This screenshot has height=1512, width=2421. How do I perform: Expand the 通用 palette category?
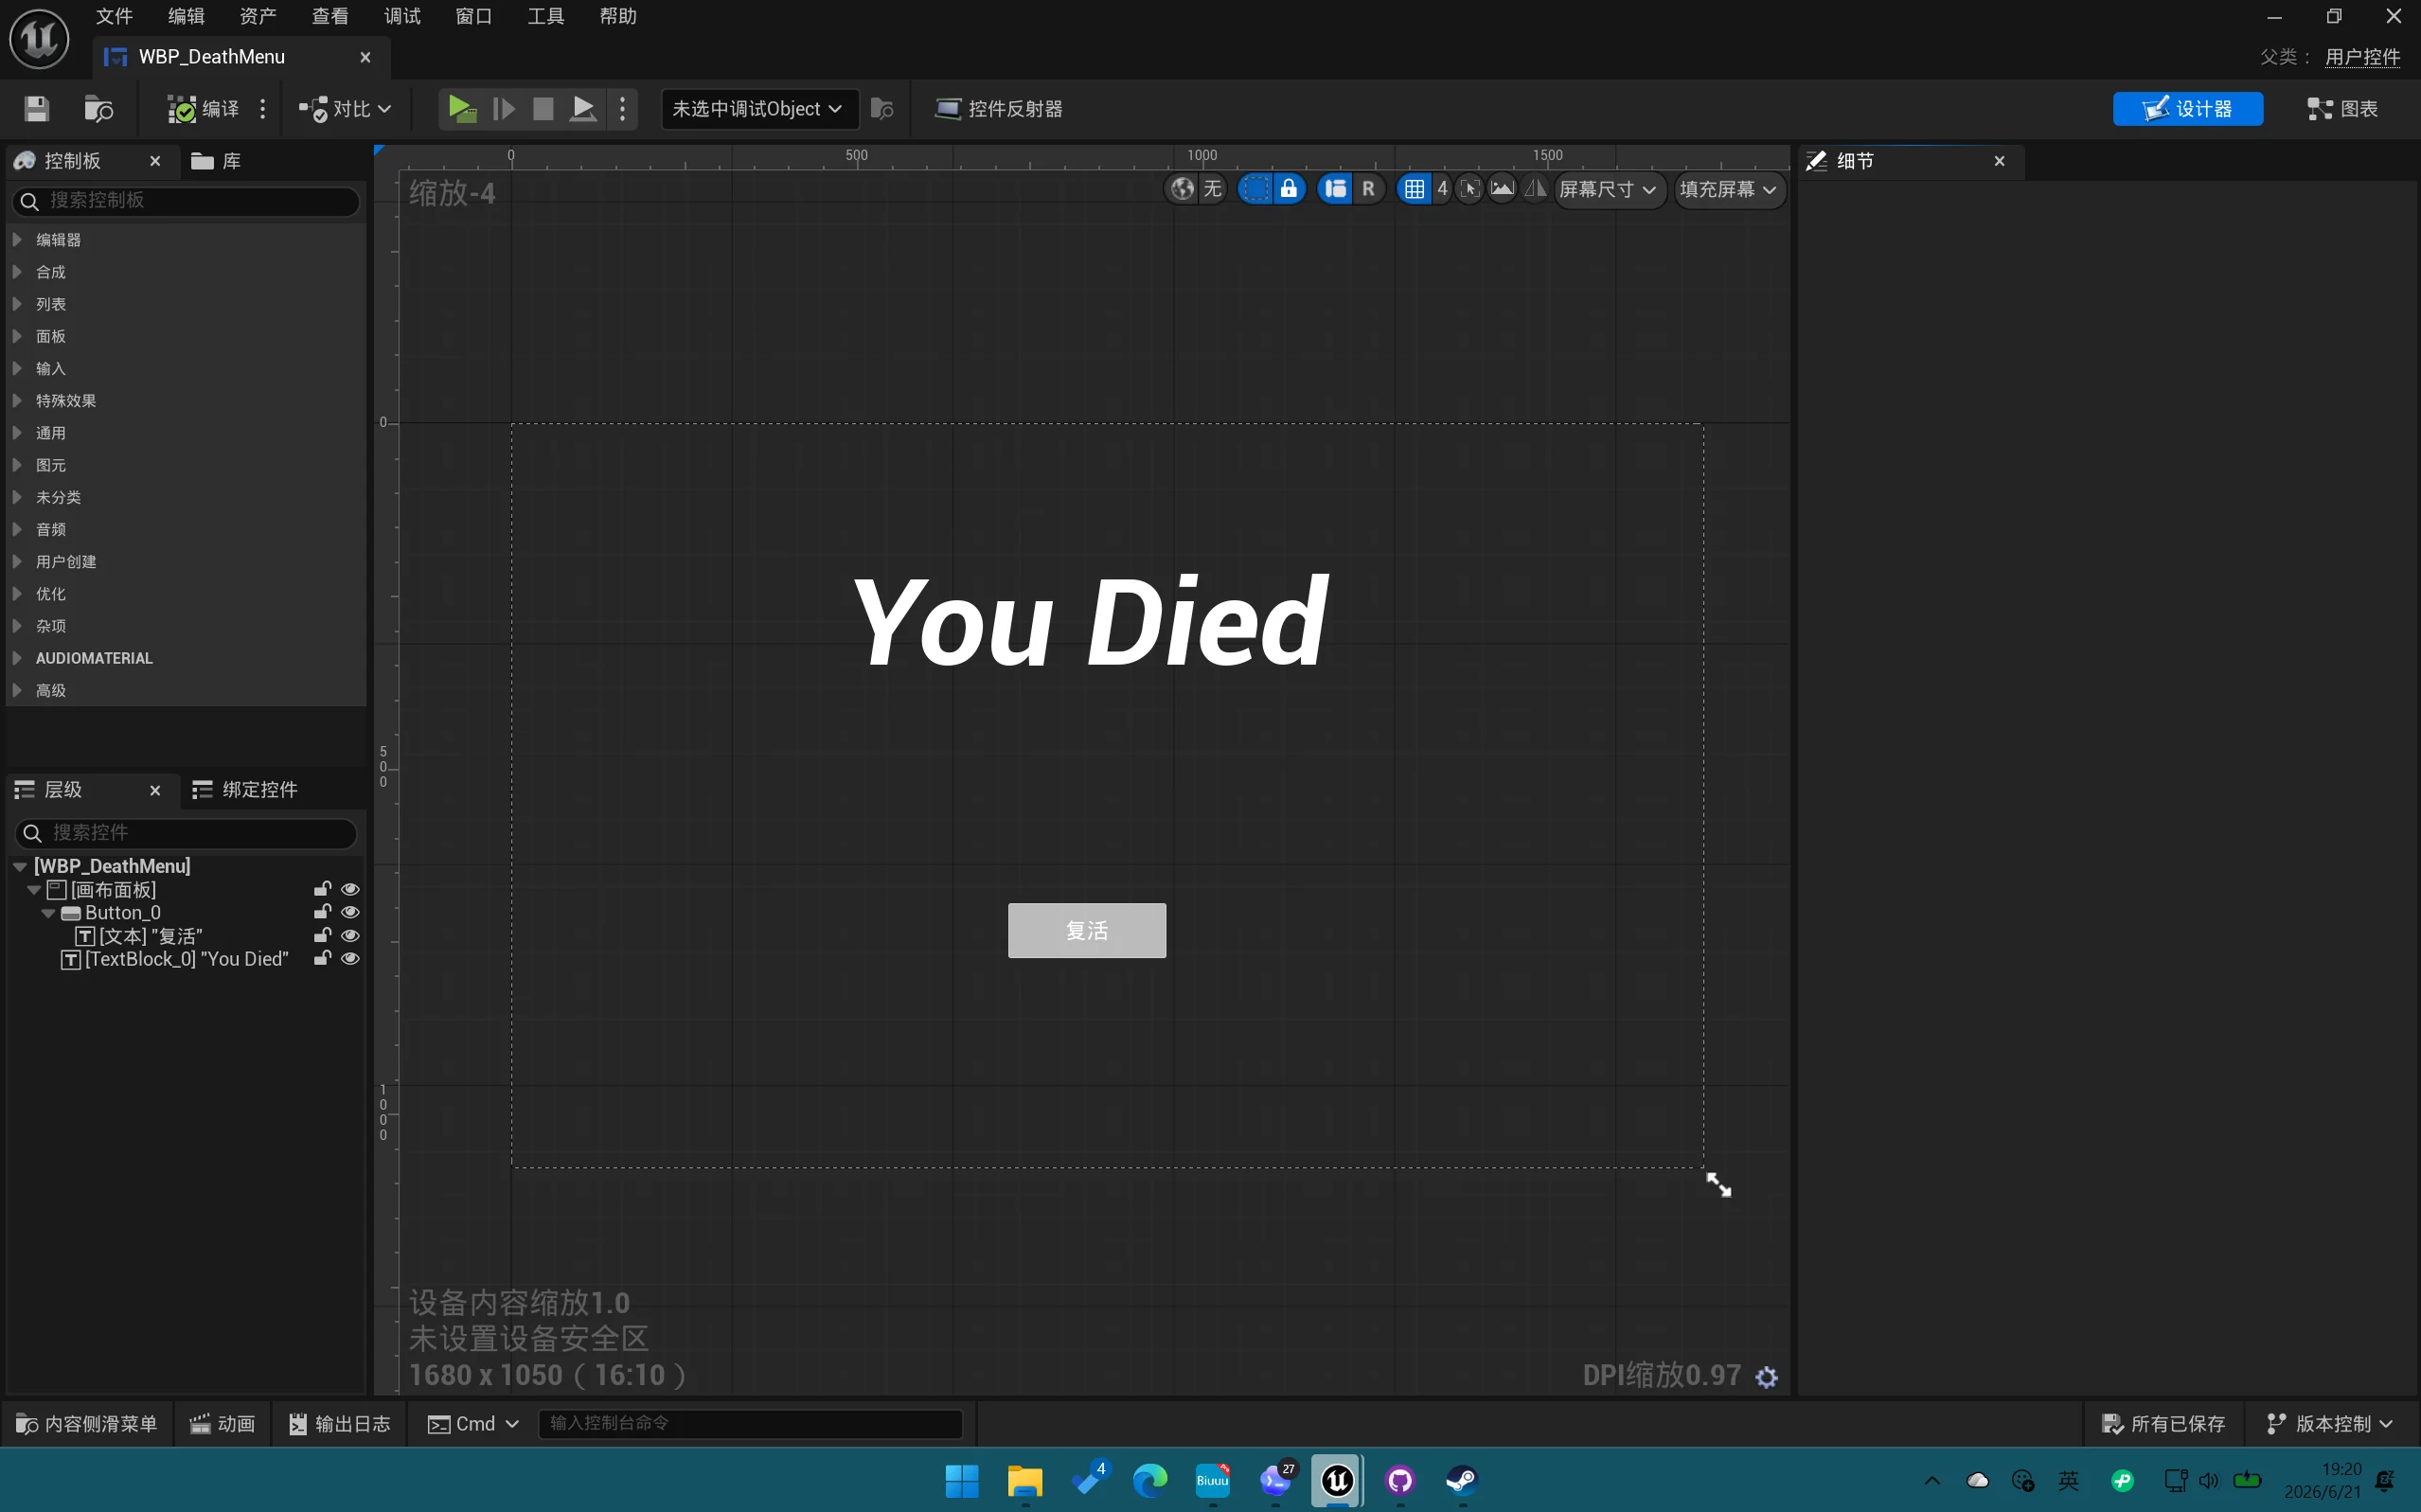[x=17, y=433]
